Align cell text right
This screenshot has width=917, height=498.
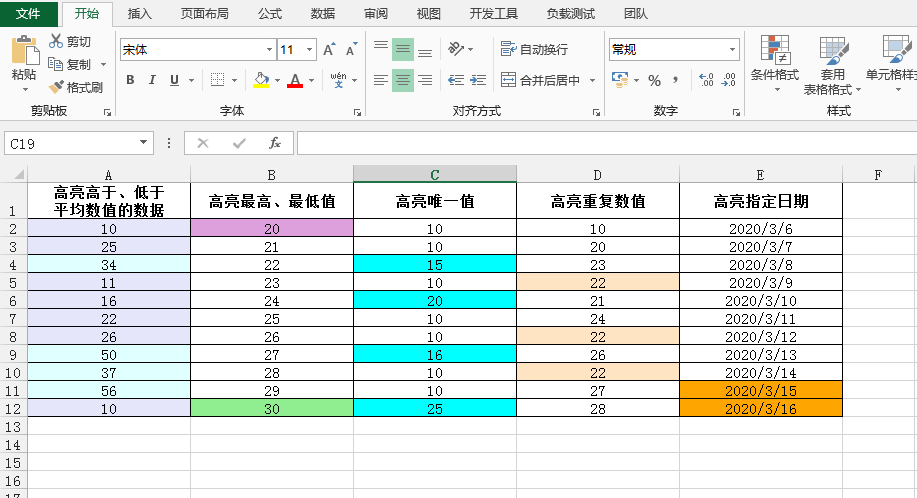pyautogui.click(x=425, y=80)
